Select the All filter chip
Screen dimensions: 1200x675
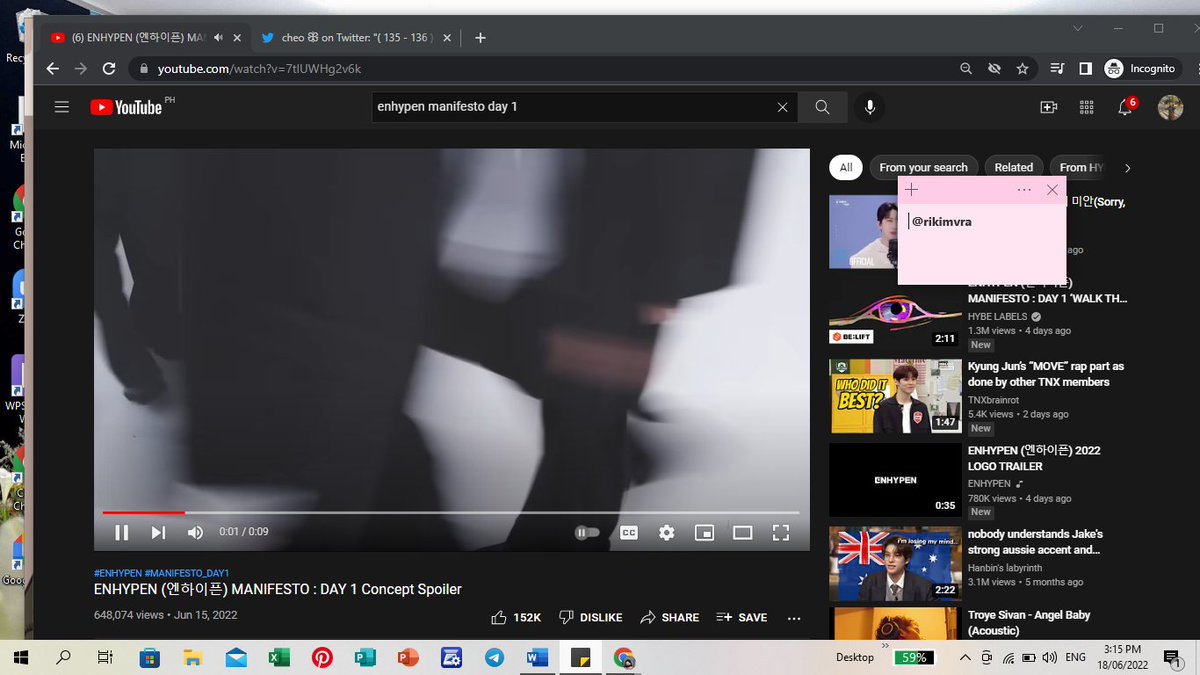coord(846,167)
